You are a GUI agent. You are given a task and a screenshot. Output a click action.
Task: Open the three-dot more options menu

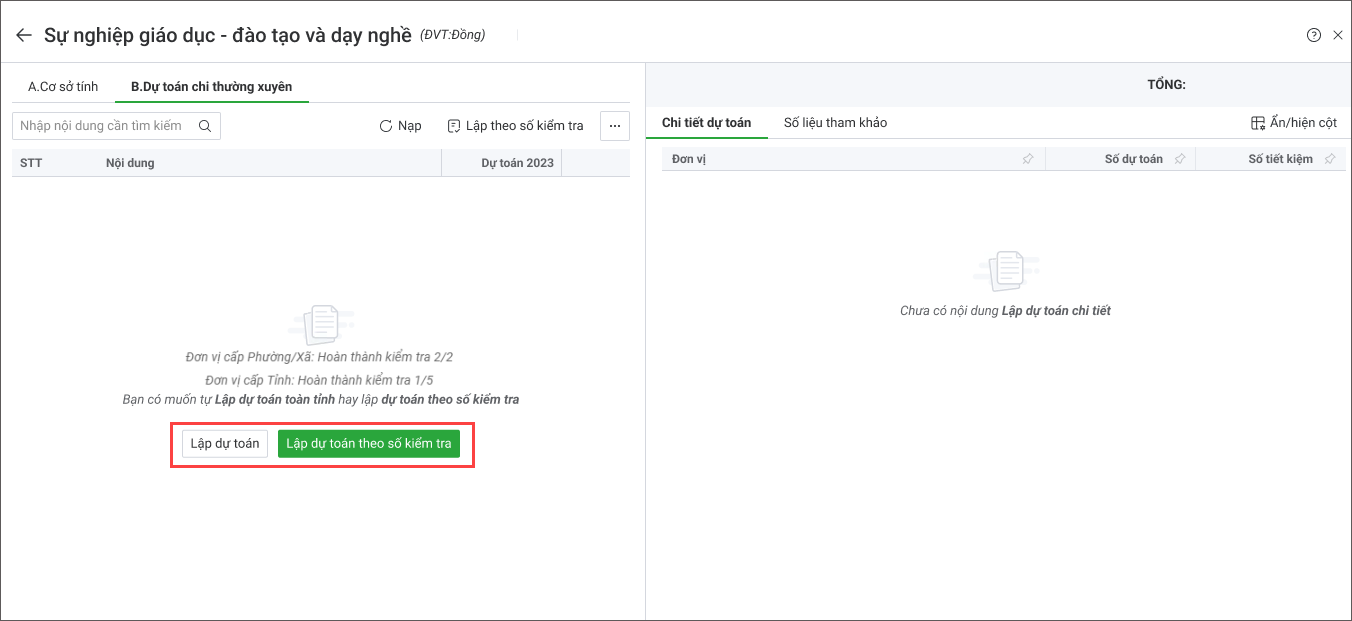pyautogui.click(x=615, y=126)
